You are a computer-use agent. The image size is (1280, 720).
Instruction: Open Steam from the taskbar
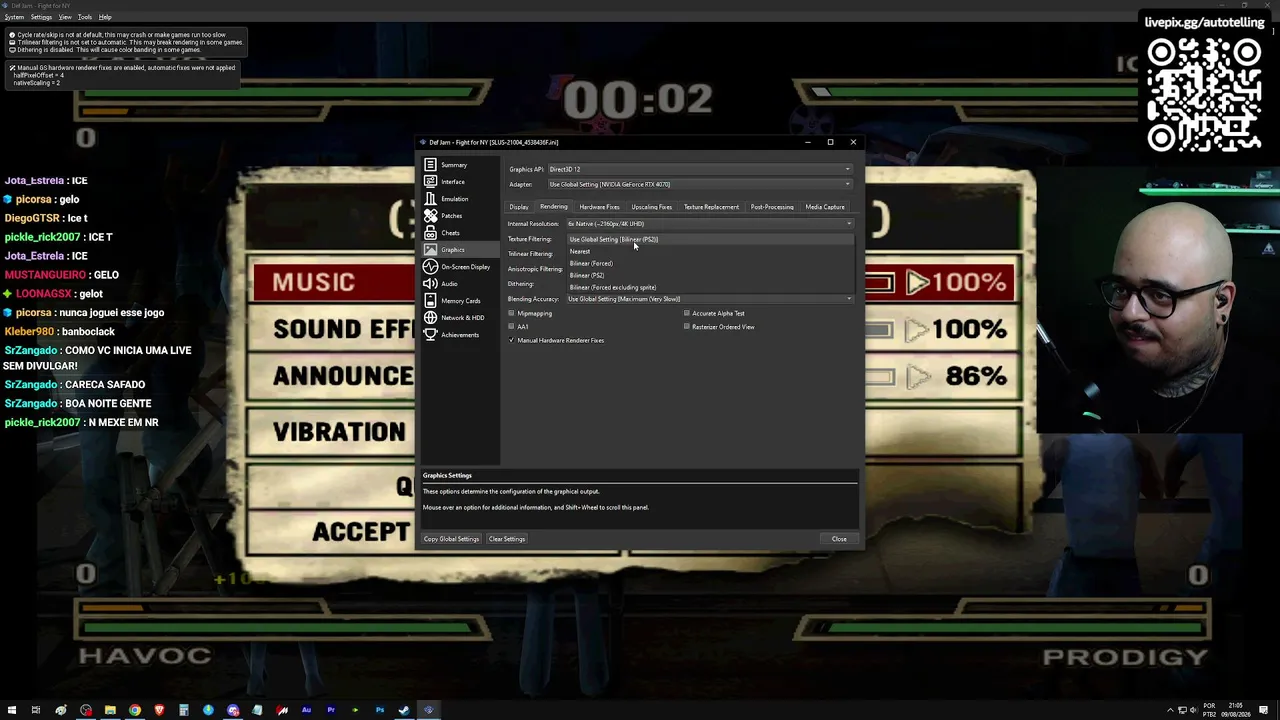click(x=404, y=710)
